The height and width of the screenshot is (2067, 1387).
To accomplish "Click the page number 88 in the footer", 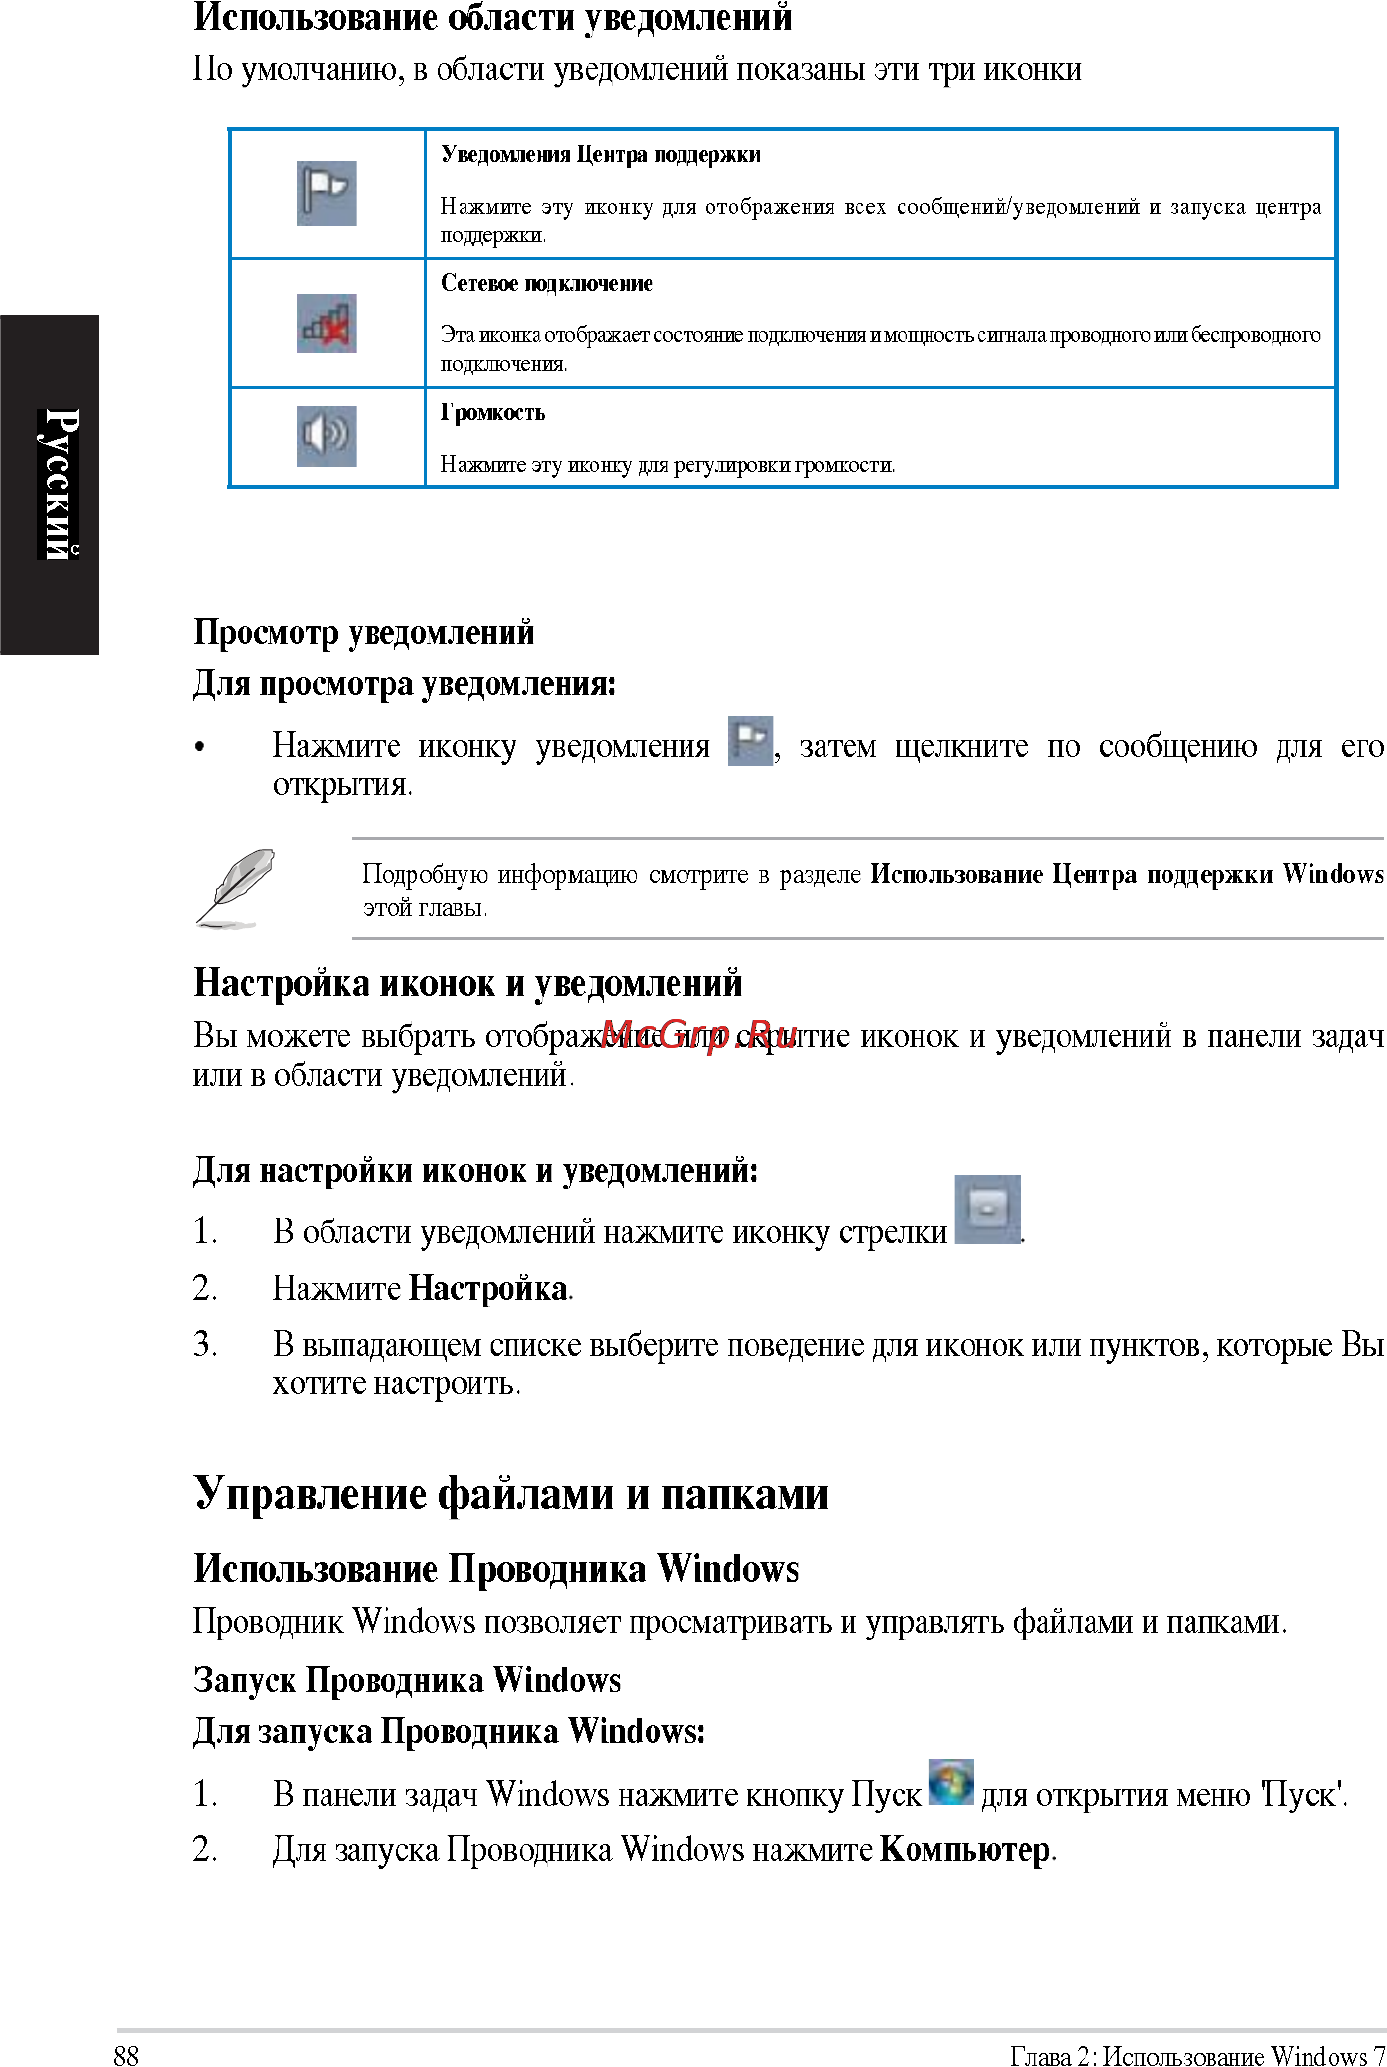I will pyautogui.click(x=126, y=2055).
